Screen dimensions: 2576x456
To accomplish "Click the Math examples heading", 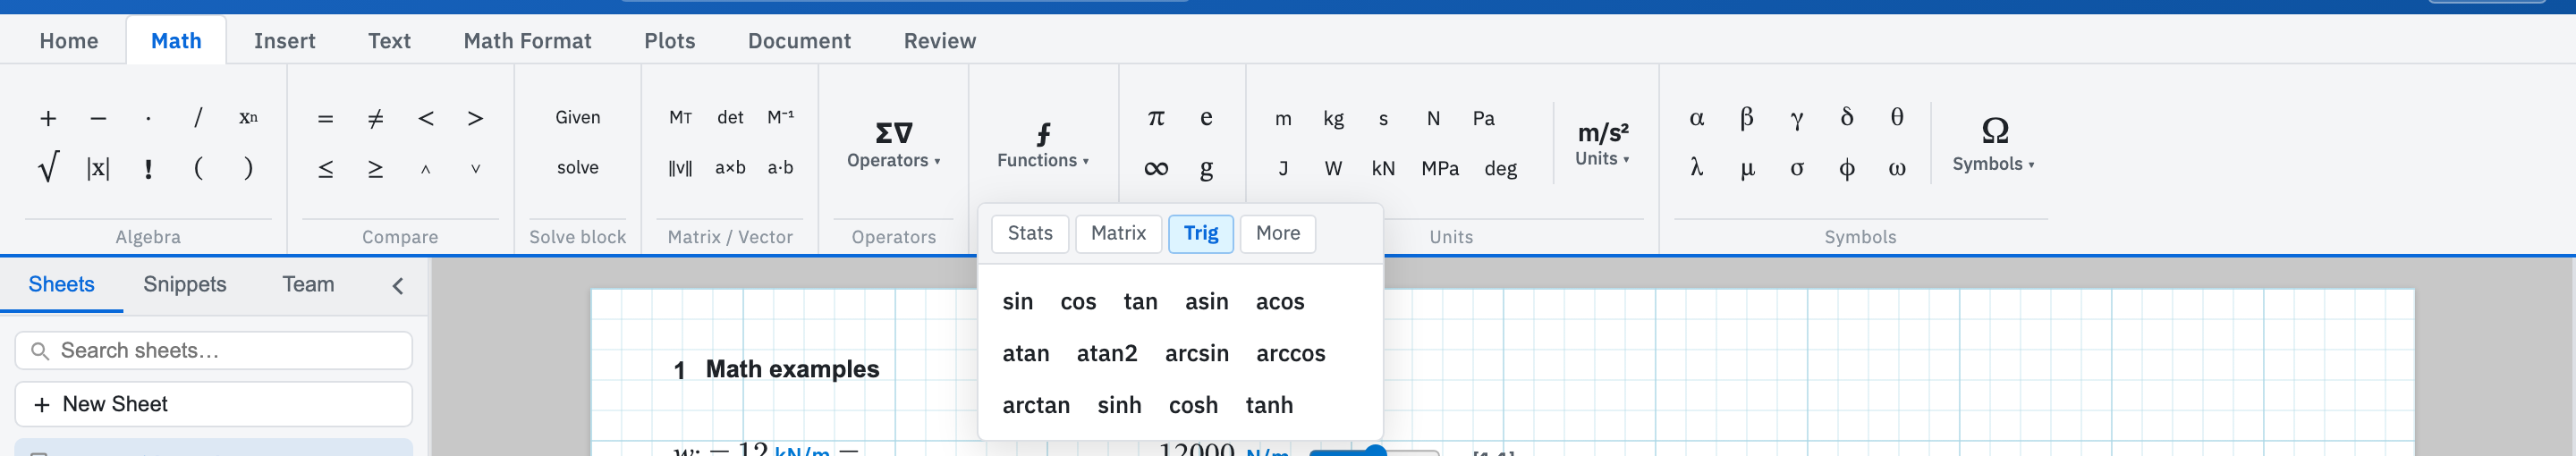I will (x=792, y=369).
